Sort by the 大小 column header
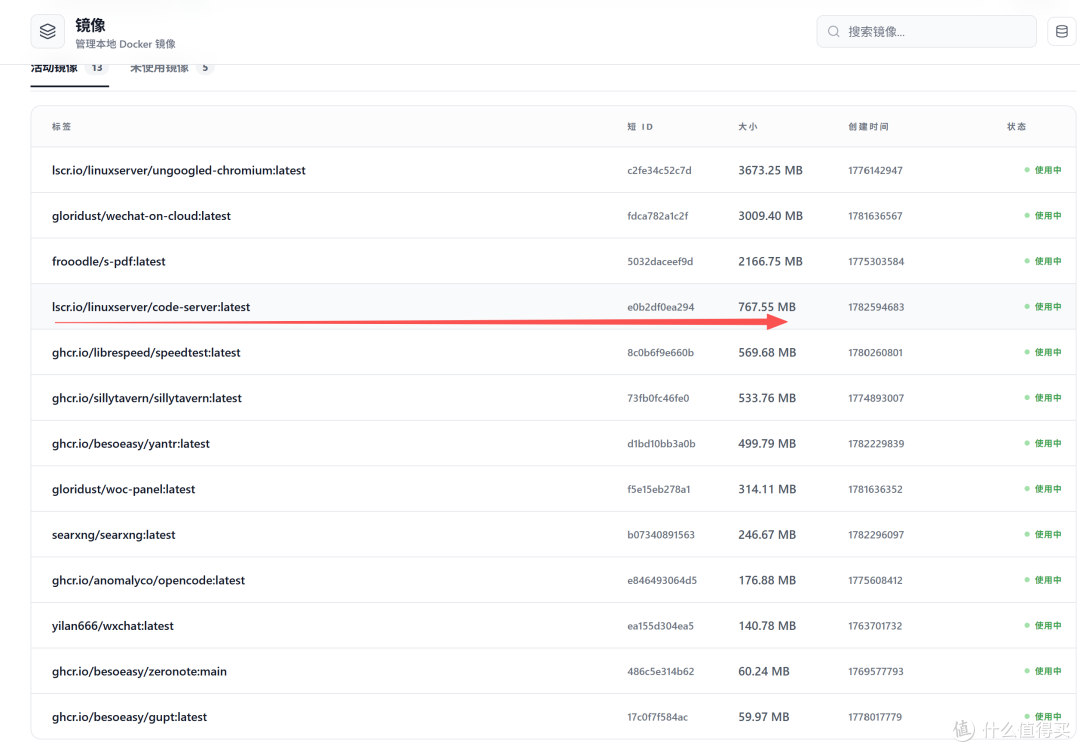 (x=747, y=127)
